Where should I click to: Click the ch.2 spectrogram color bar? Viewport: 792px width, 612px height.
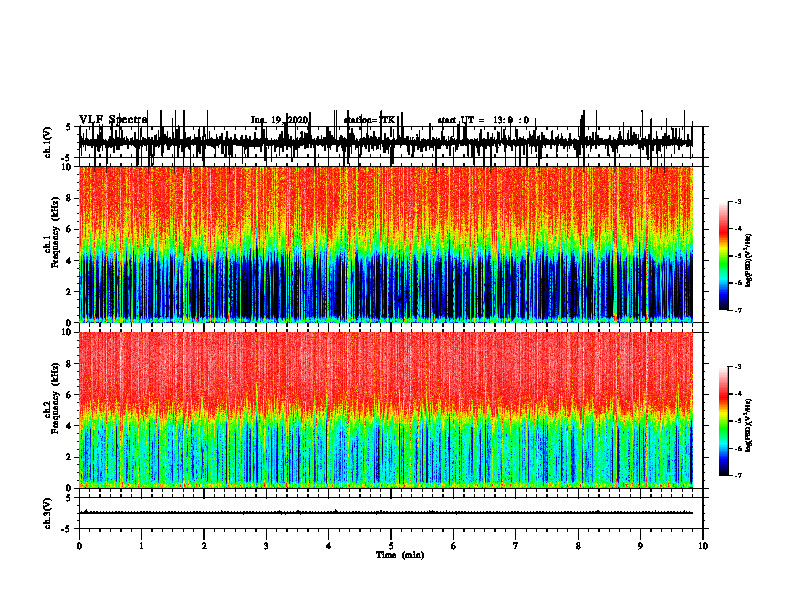pos(723,421)
